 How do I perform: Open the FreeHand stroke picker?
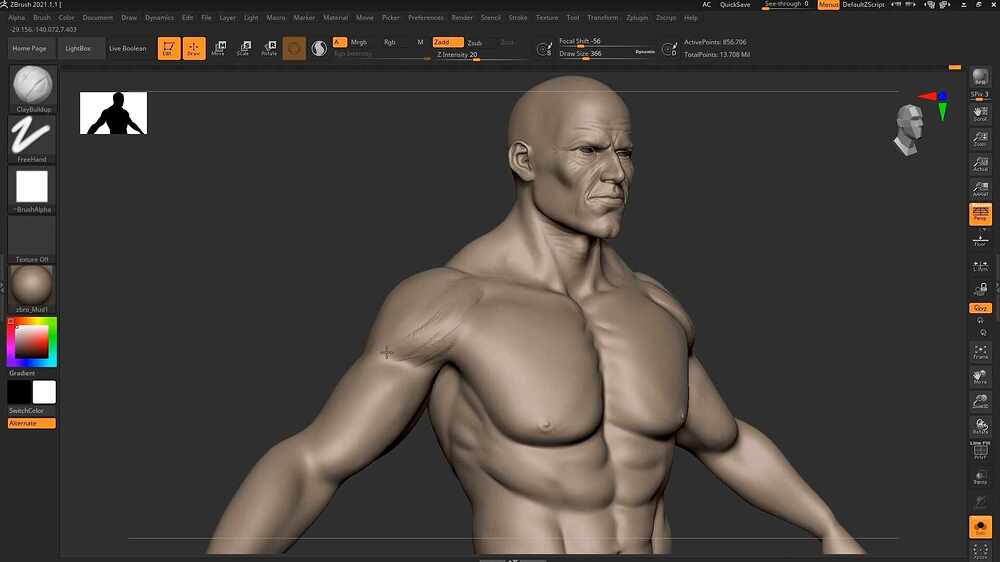(x=32, y=136)
